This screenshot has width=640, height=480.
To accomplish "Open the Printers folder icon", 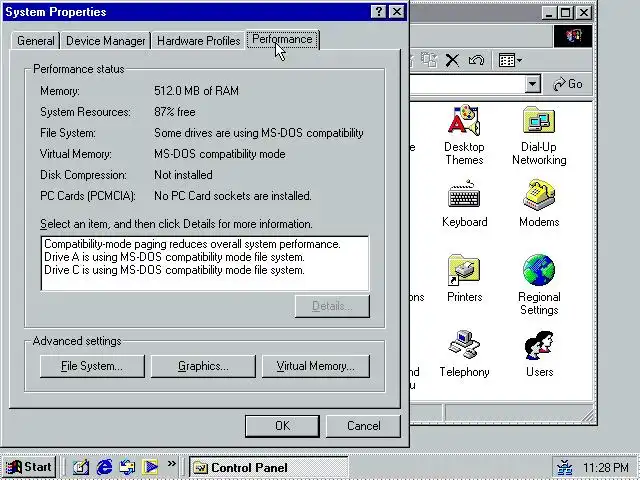I will tap(464, 278).
